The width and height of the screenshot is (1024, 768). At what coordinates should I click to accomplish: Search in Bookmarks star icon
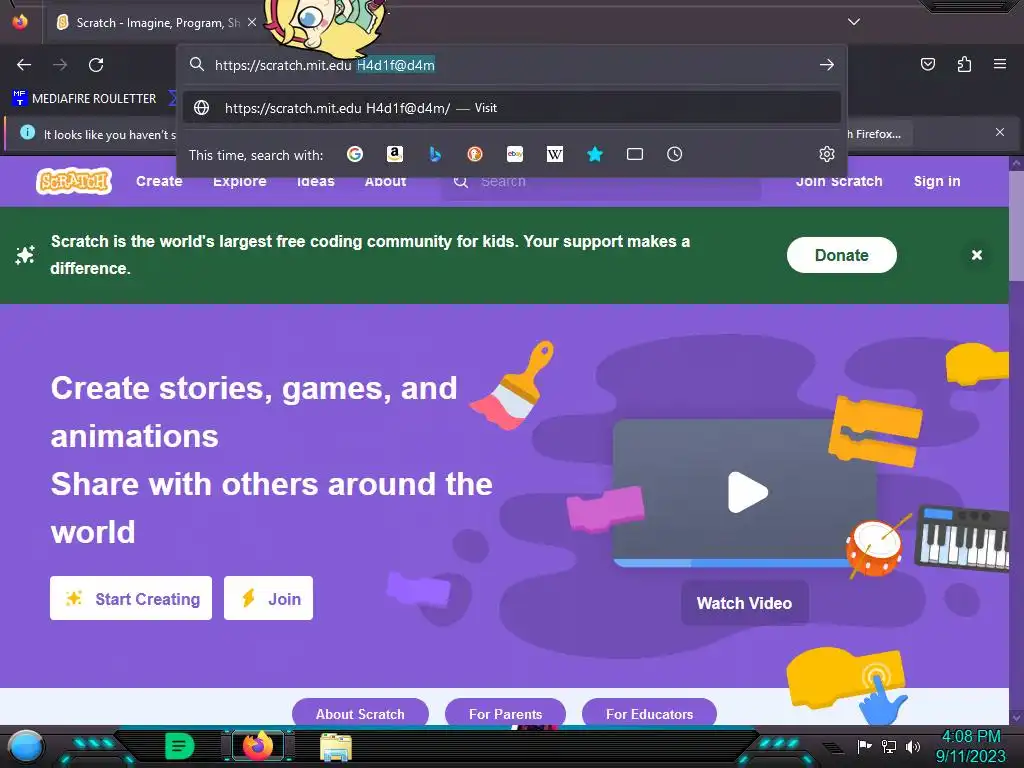[594, 154]
